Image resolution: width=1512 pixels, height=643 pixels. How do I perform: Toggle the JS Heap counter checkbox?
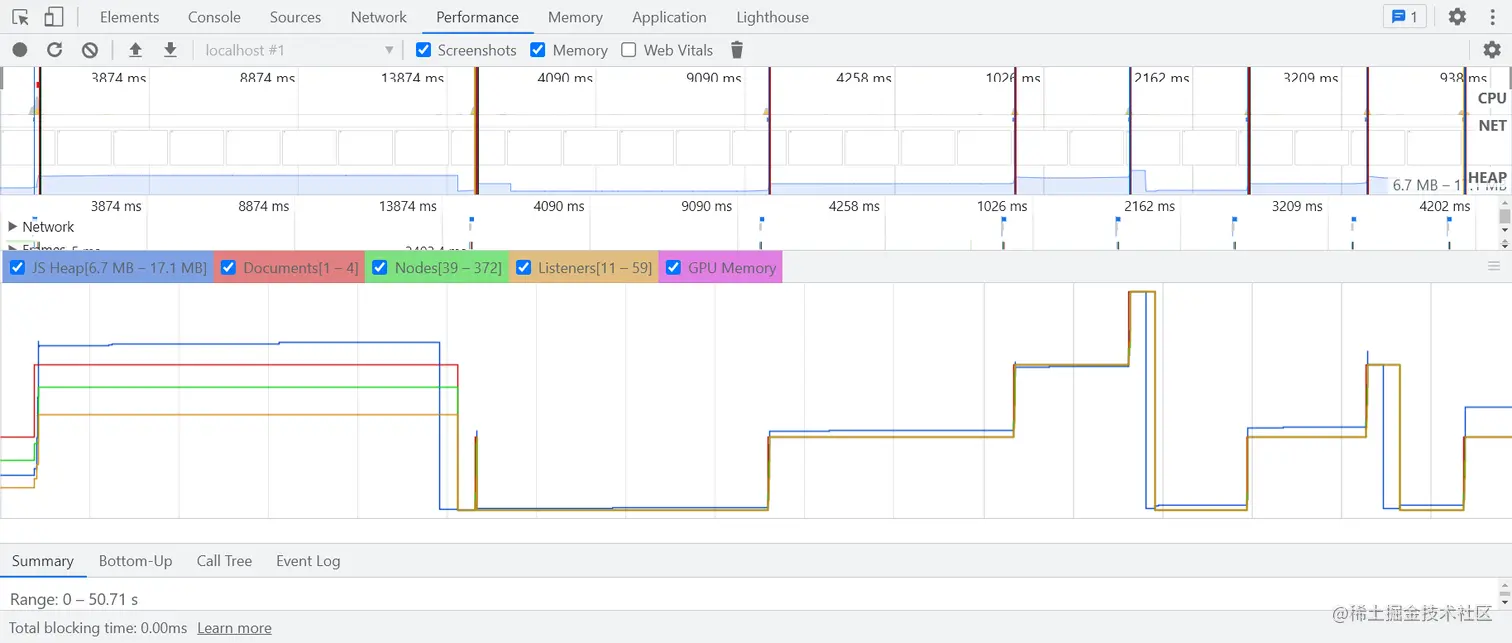(x=17, y=268)
